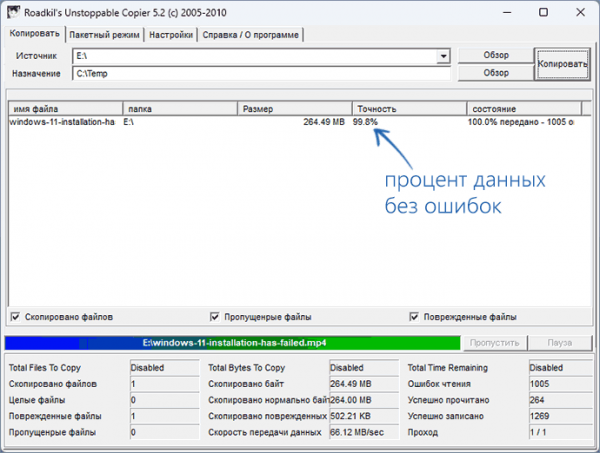Viewport: 600px width, 453px height.
Task: Click Скопировано байт value 264.49 MB
Action: 364,384
